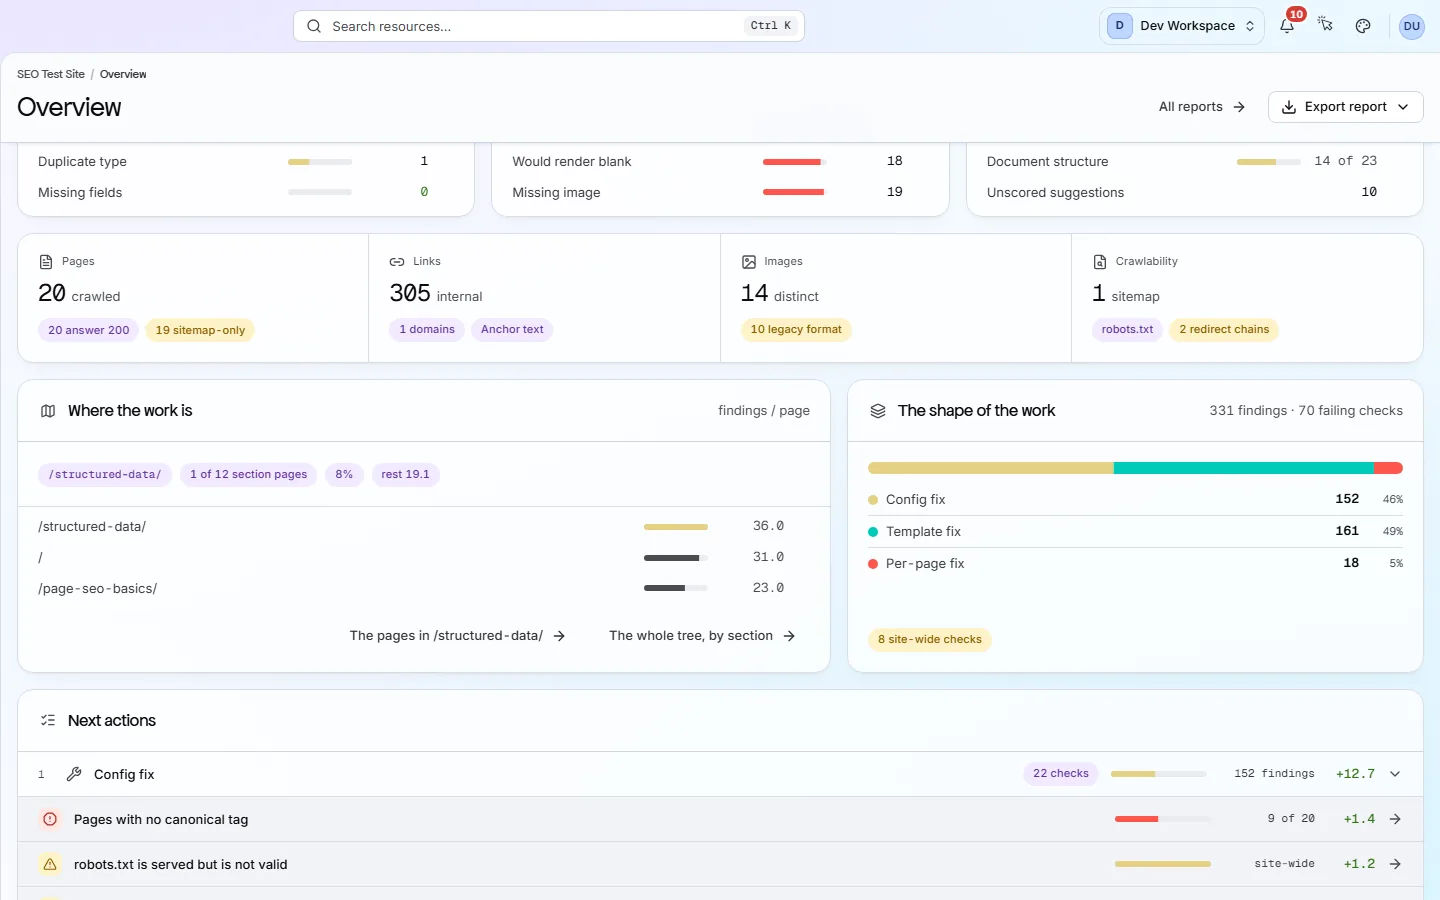Go to SEO Test Site breadcrumb

(51, 74)
